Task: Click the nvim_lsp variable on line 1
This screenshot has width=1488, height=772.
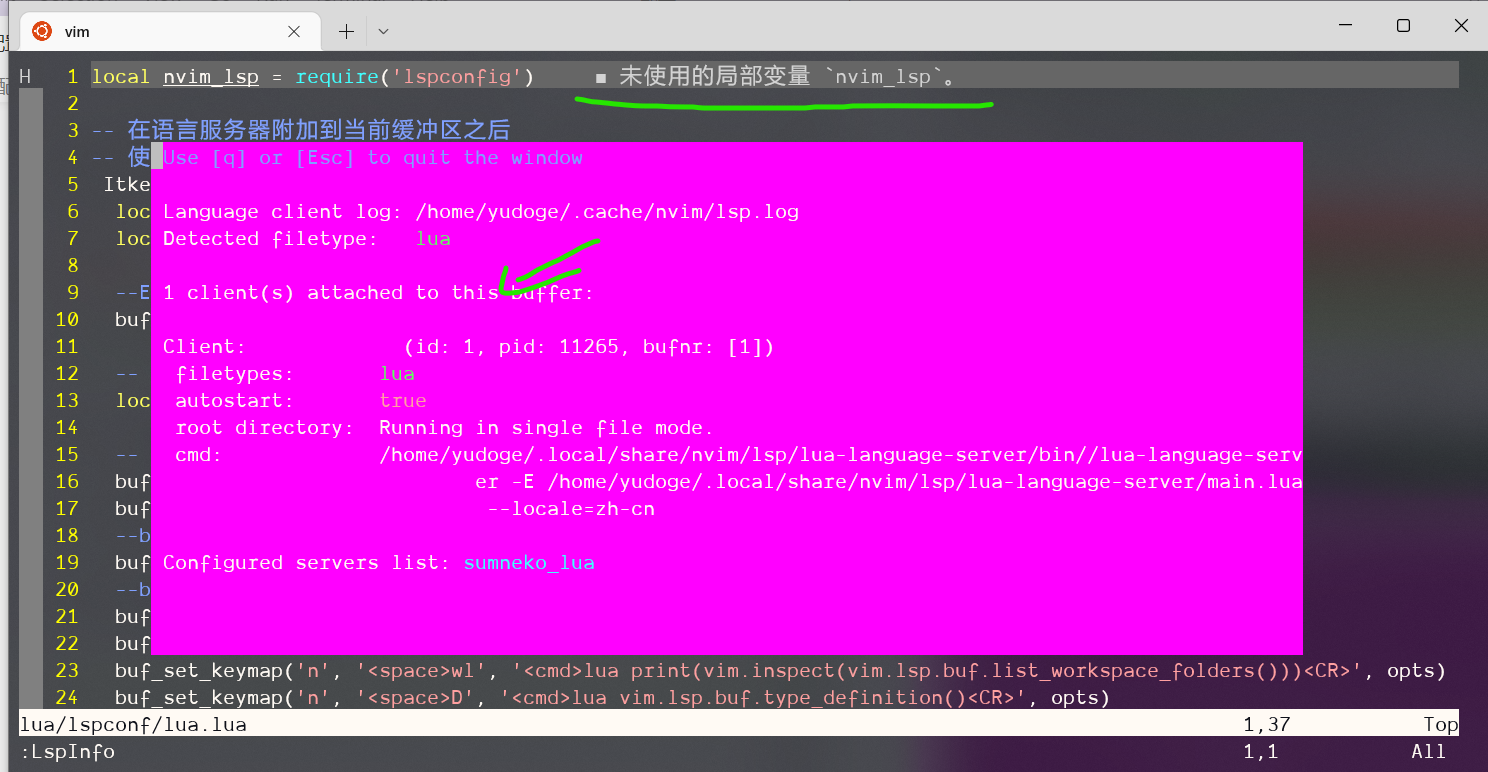Action: coord(211,77)
